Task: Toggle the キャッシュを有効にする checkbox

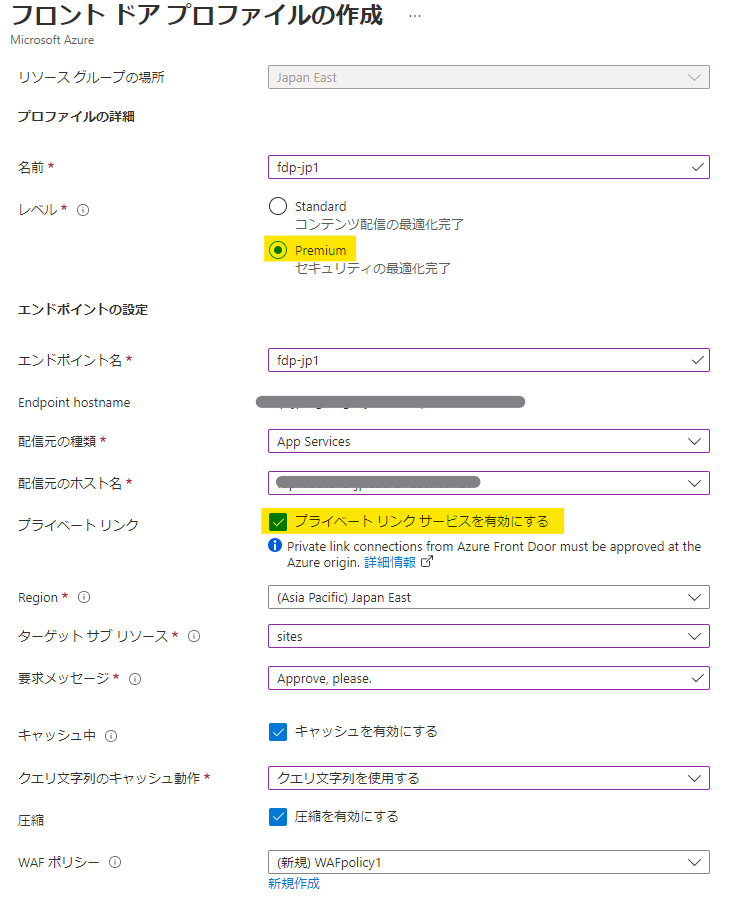Action: click(x=278, y=732)
